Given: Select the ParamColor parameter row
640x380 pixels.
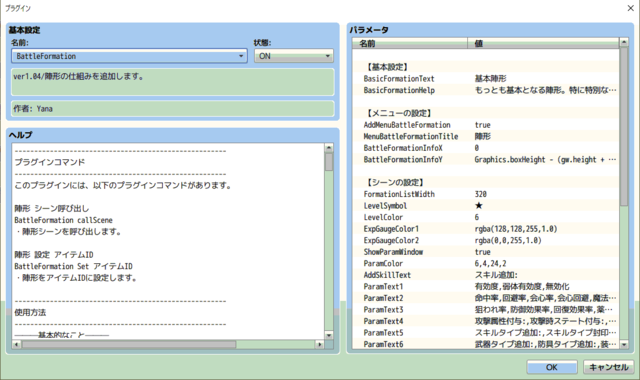Looking at the screenshot, I should point(485,263).
